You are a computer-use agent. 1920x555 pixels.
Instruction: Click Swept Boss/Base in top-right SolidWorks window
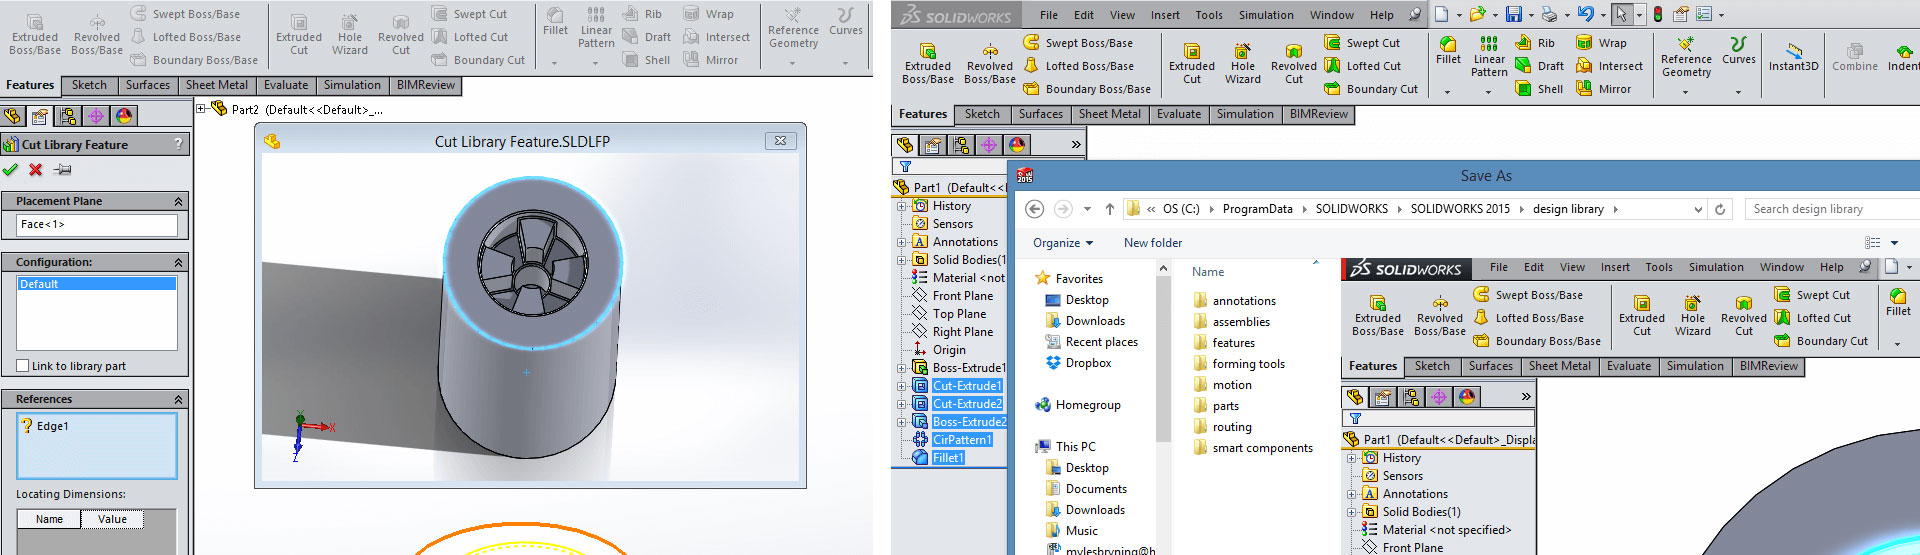point(1078,43)
